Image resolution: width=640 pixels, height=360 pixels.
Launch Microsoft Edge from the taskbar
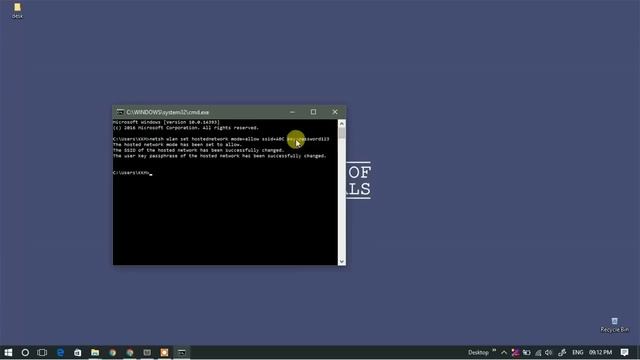point(60,352)
